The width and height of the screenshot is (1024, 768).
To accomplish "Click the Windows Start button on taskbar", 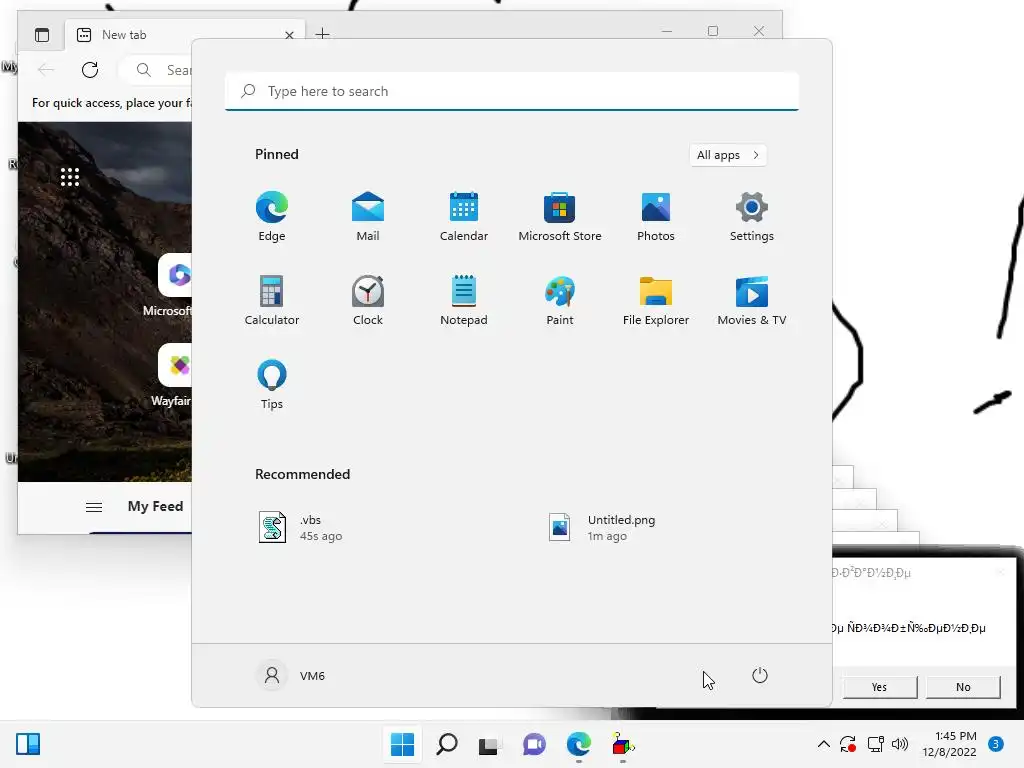I will (402, 744).
